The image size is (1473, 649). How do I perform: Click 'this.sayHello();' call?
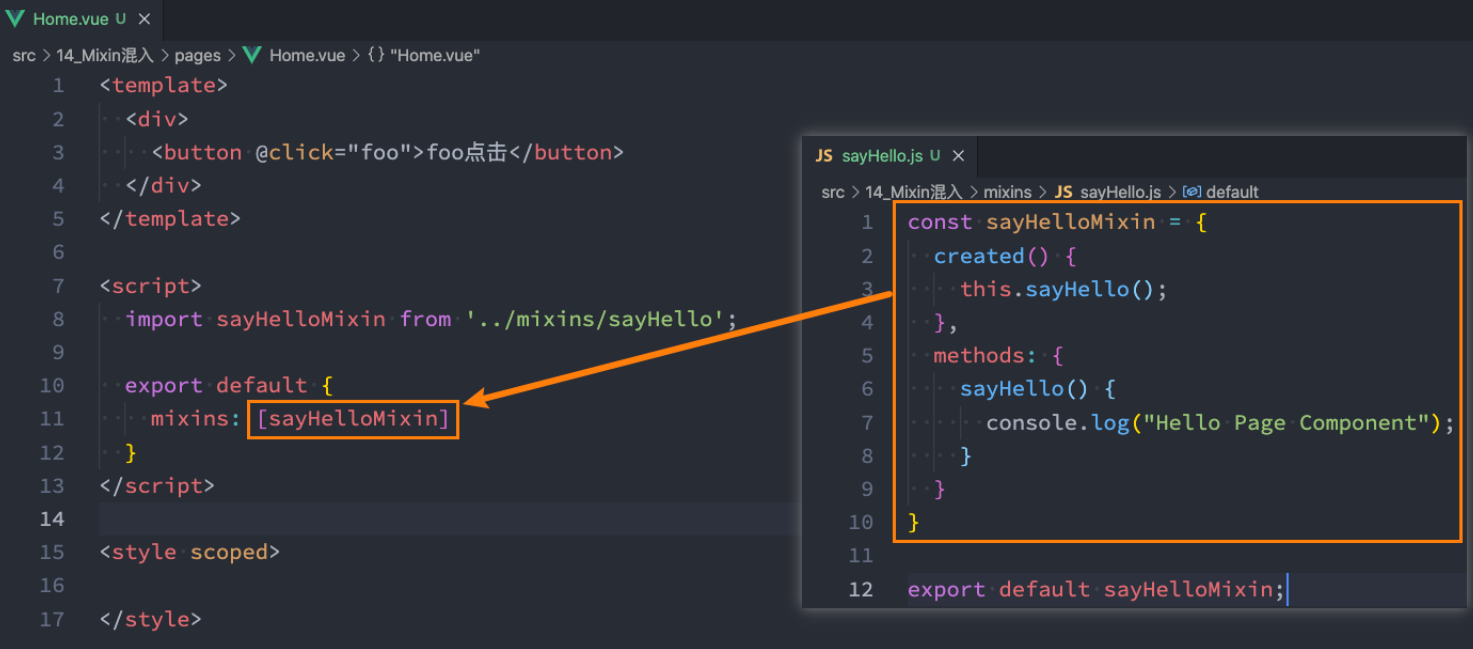pyautogui.click(x=1064, y=290)
